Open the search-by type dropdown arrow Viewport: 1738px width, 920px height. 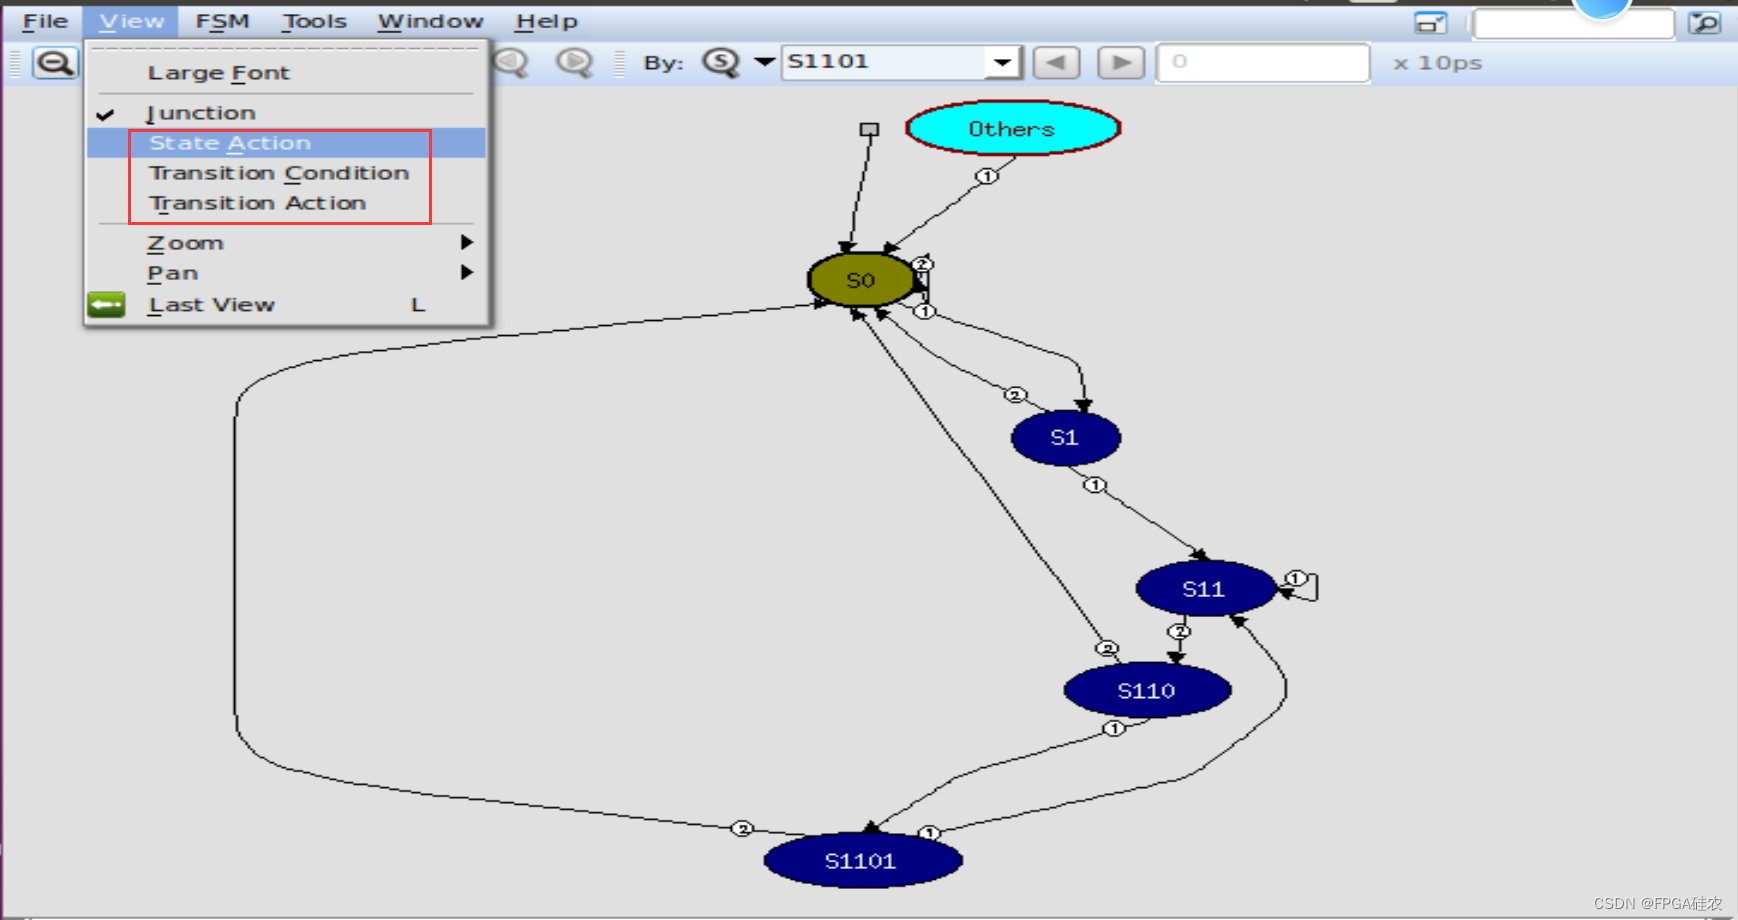(x=764, y=62)
